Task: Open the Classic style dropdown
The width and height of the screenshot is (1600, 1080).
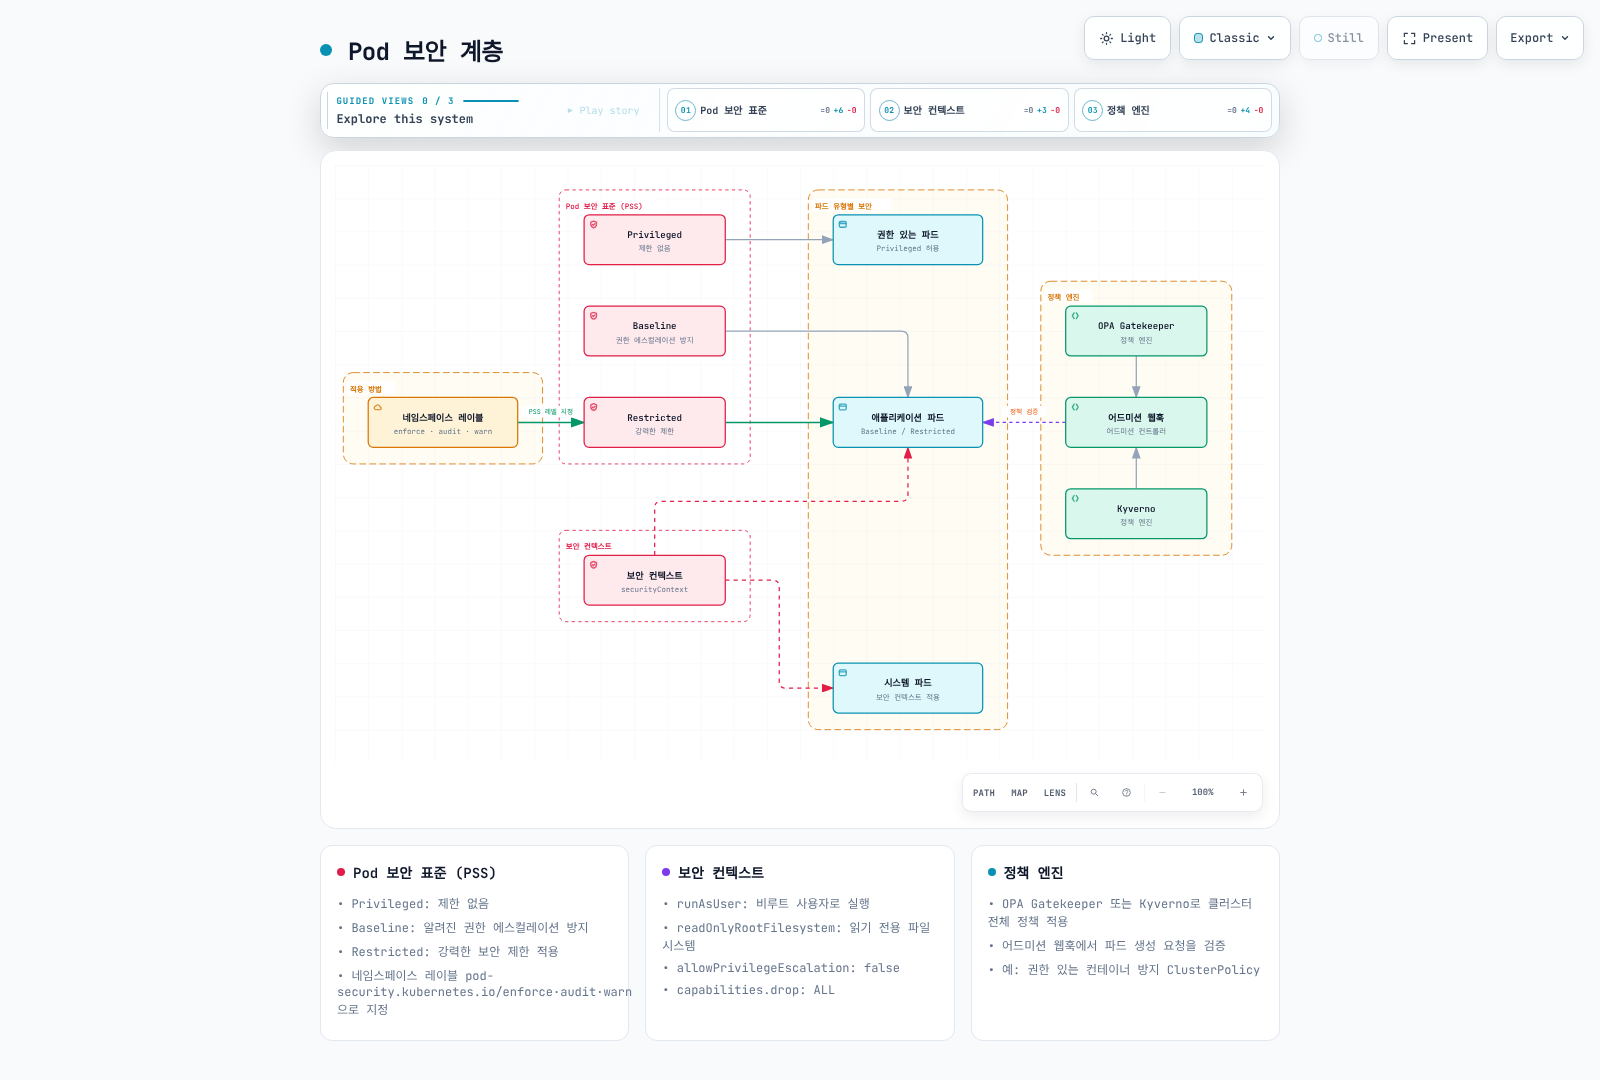Action: coord(1234,38)
